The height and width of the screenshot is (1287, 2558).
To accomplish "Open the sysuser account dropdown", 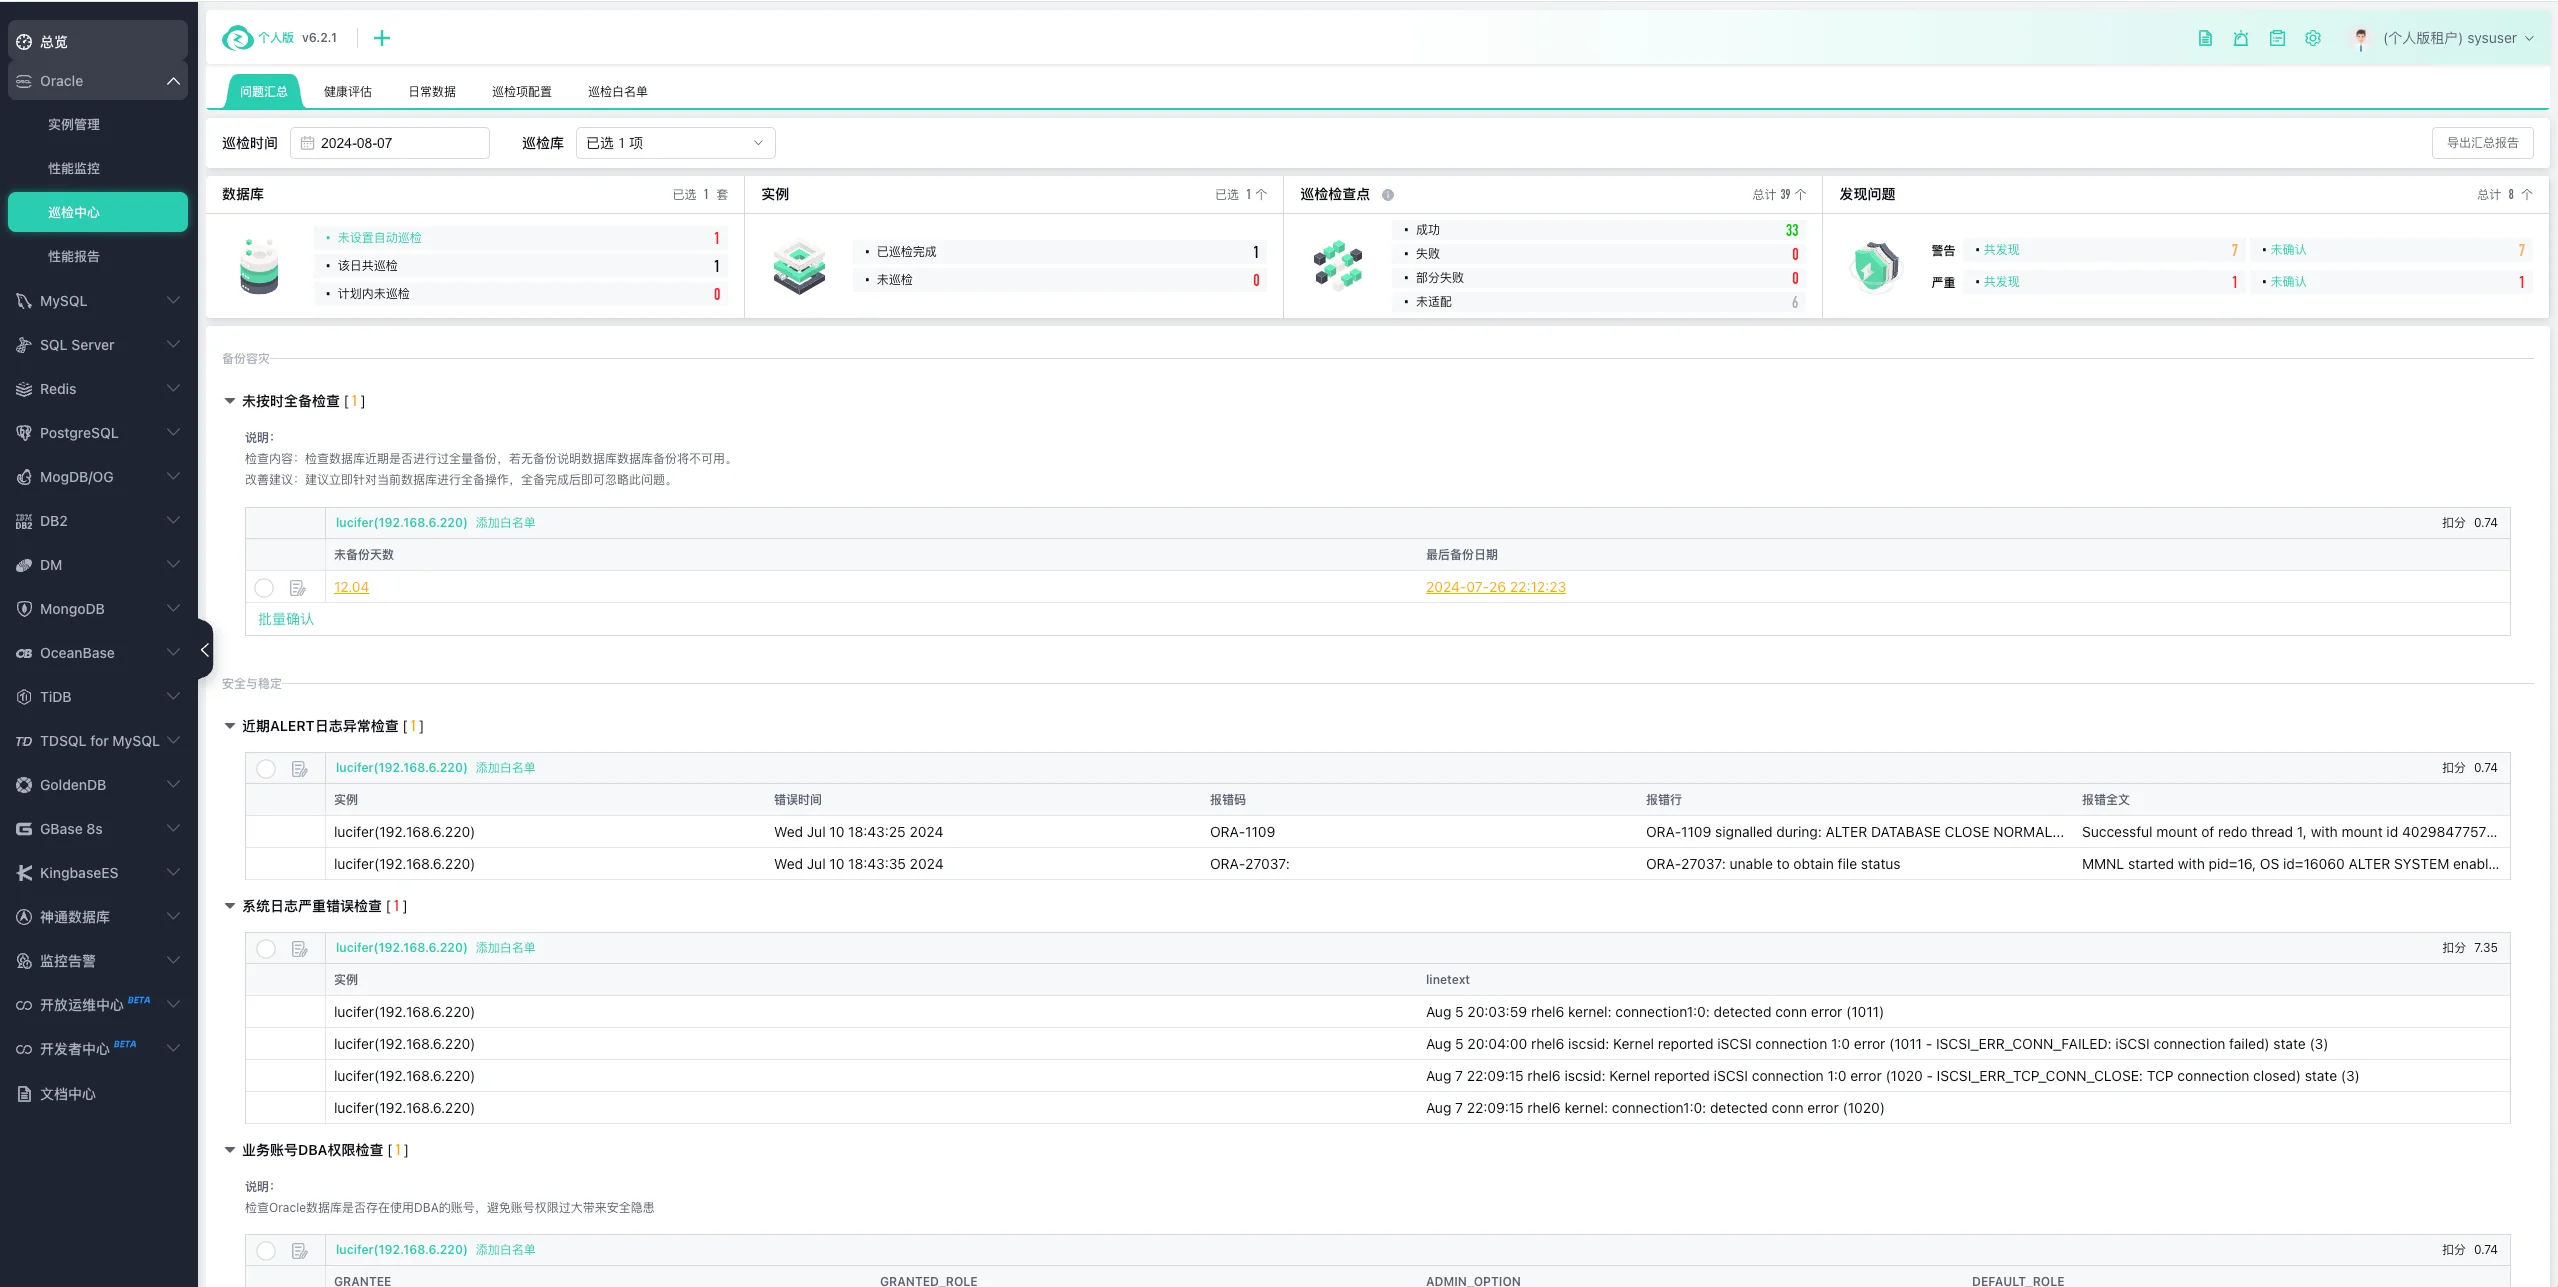I will tap(2448, 38).
